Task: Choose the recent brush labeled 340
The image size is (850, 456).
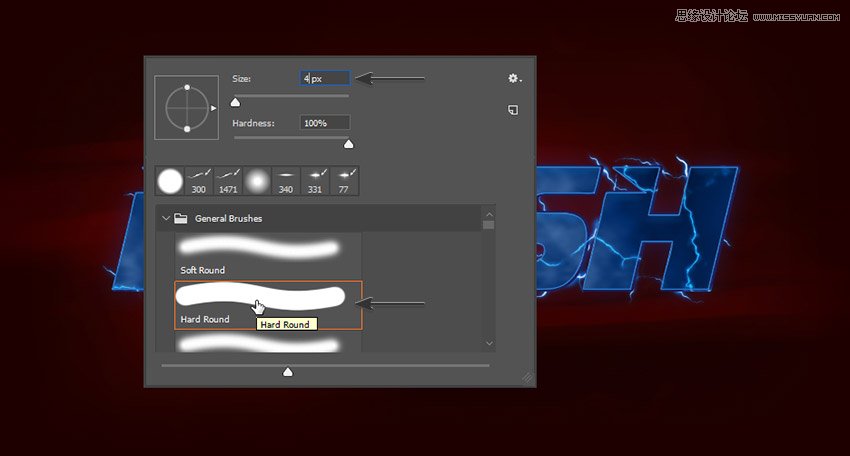Action: (286, 181)
